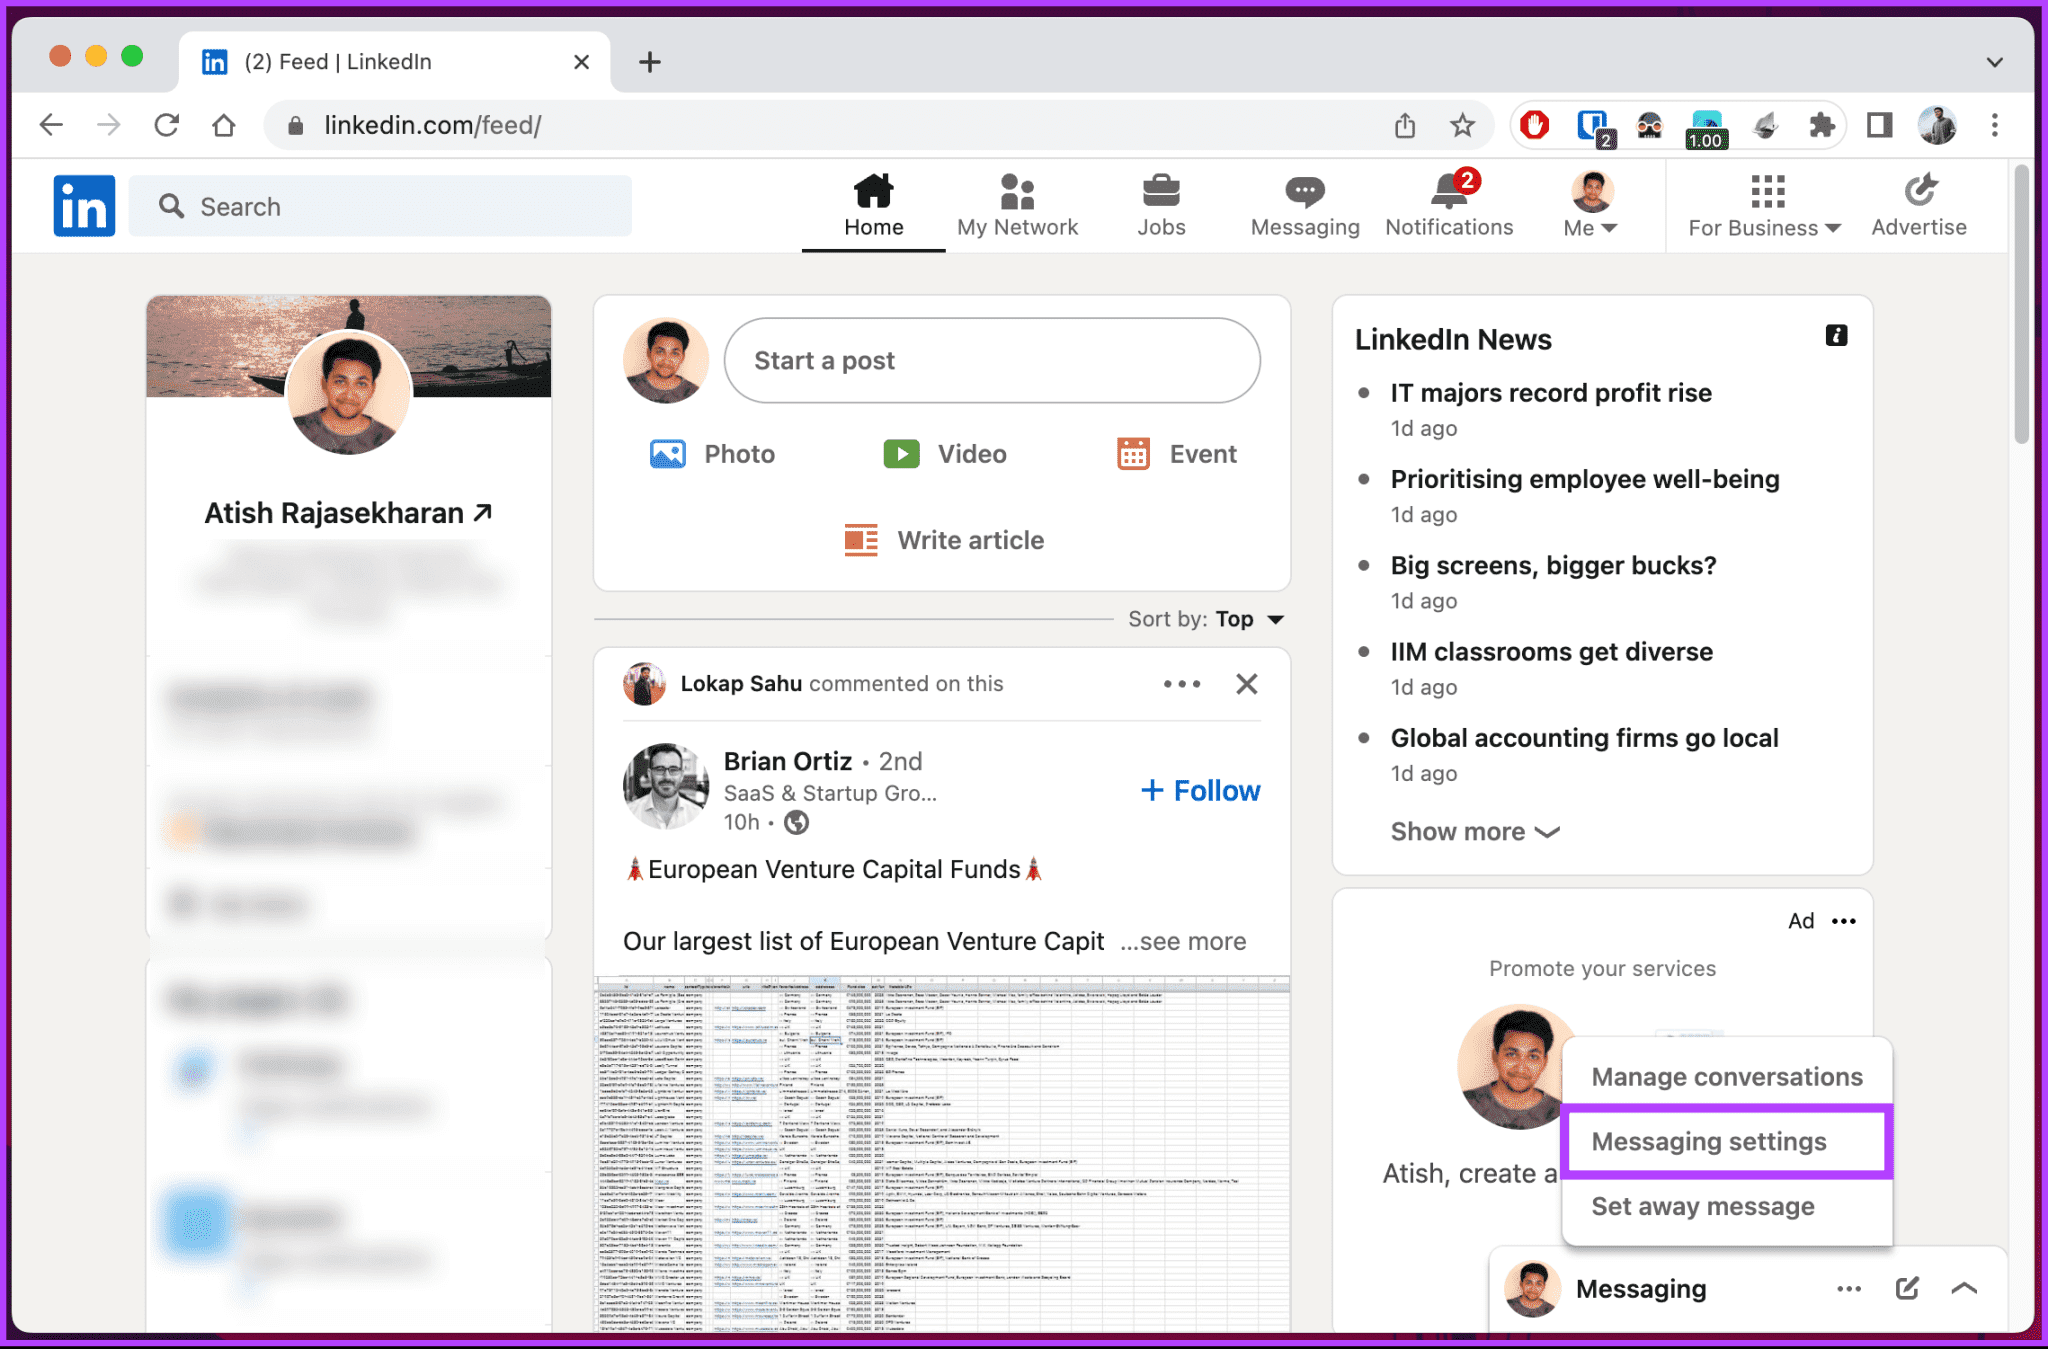Open Lokap Sahu's profile link
This screenshot has height=1349, width=2048.
[x=741, y=683]
